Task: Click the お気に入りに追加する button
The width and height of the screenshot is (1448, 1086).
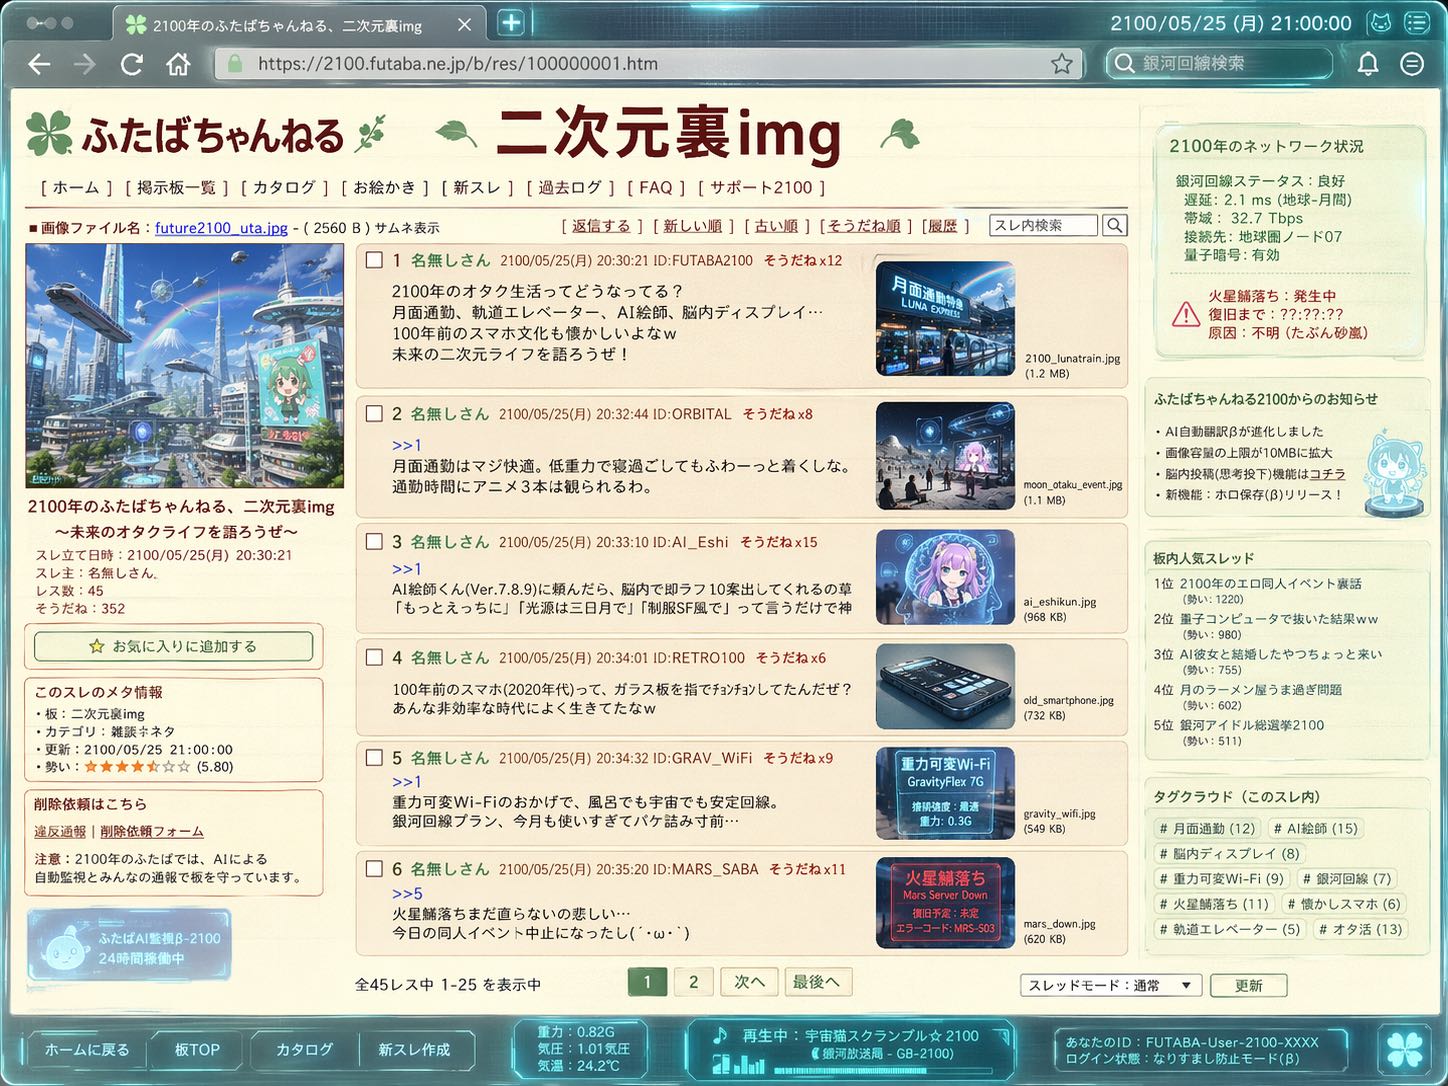Action: tap(174, 647)
